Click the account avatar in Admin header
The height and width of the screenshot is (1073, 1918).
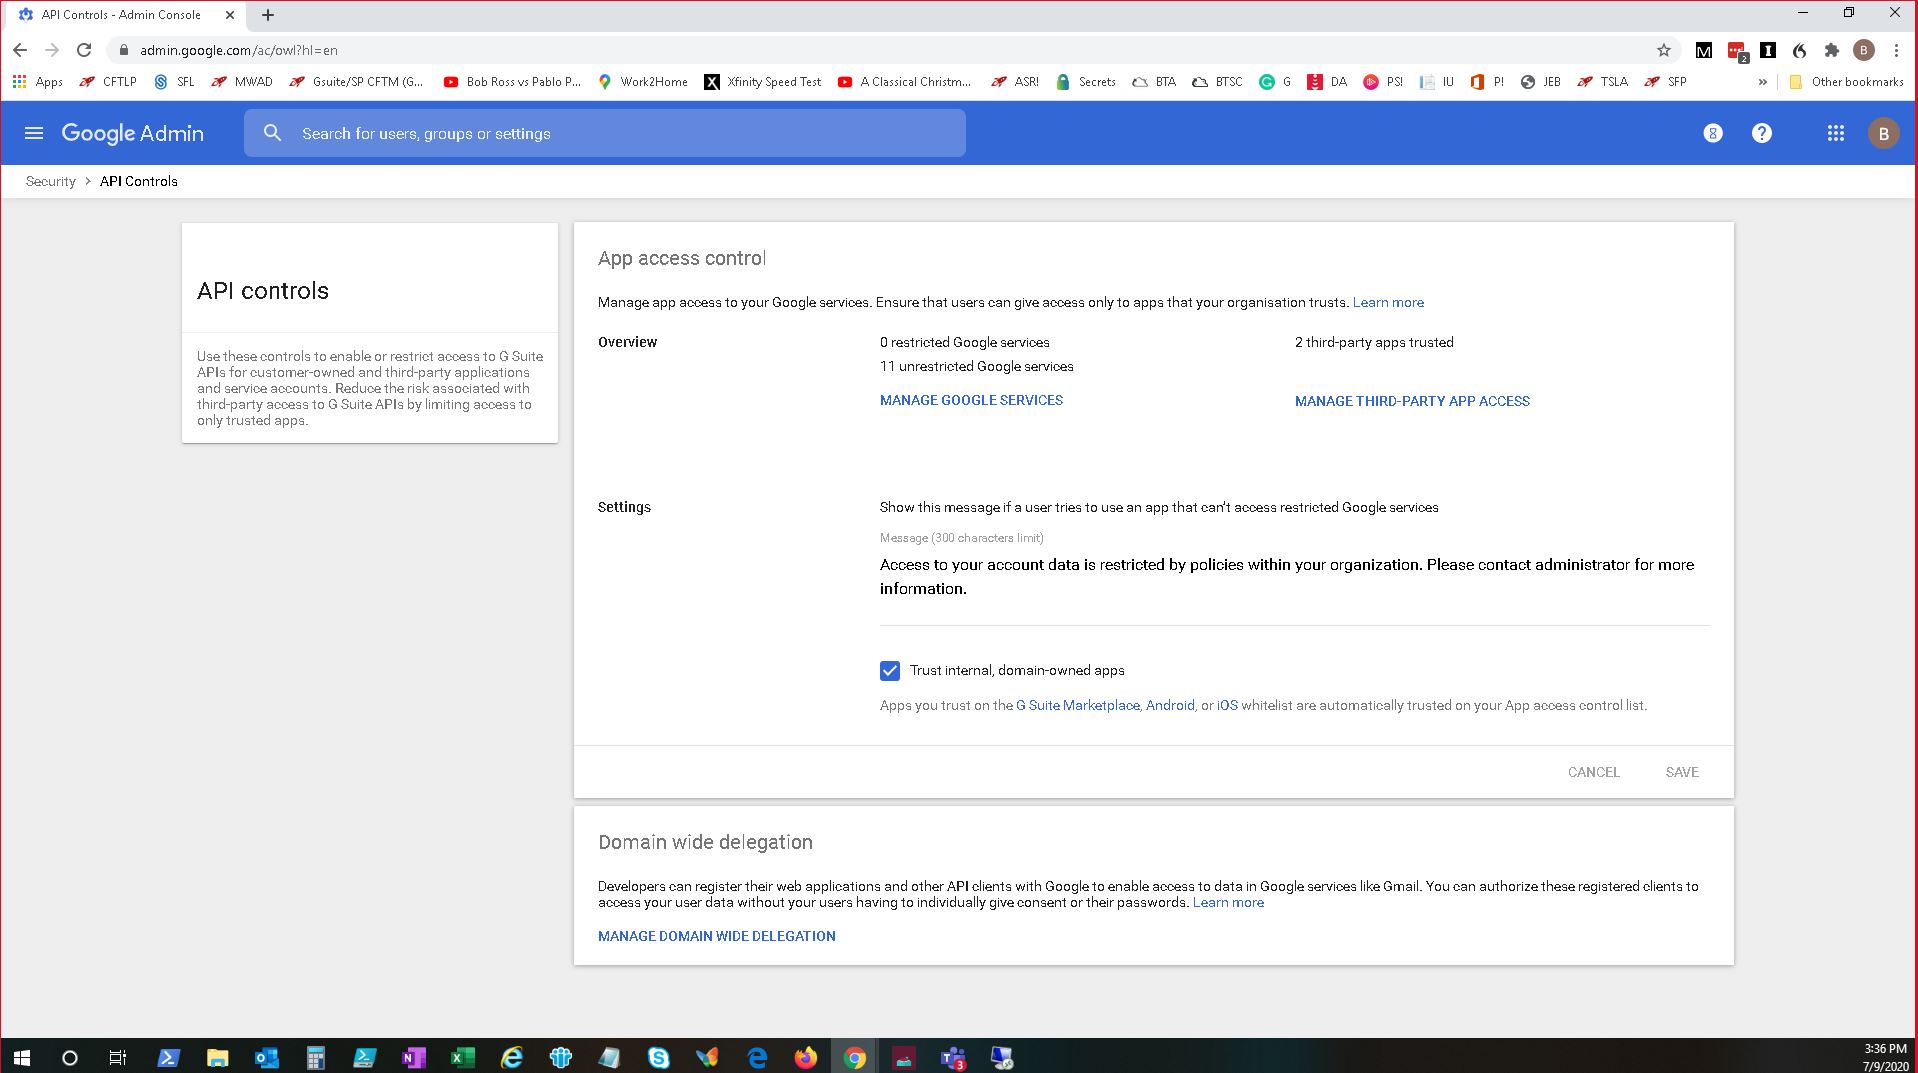(x=1883, y=132)
